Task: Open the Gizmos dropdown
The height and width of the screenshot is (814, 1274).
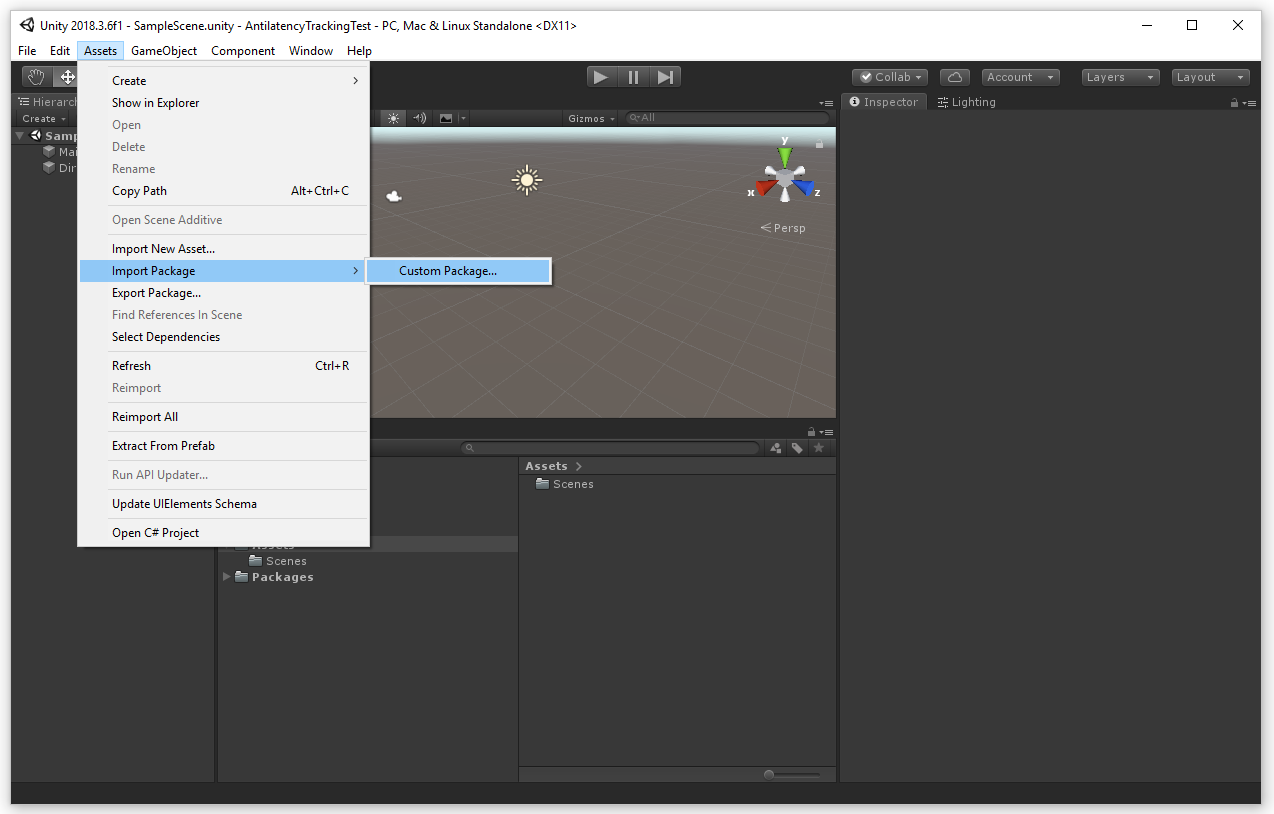Action: coord(591,118)
